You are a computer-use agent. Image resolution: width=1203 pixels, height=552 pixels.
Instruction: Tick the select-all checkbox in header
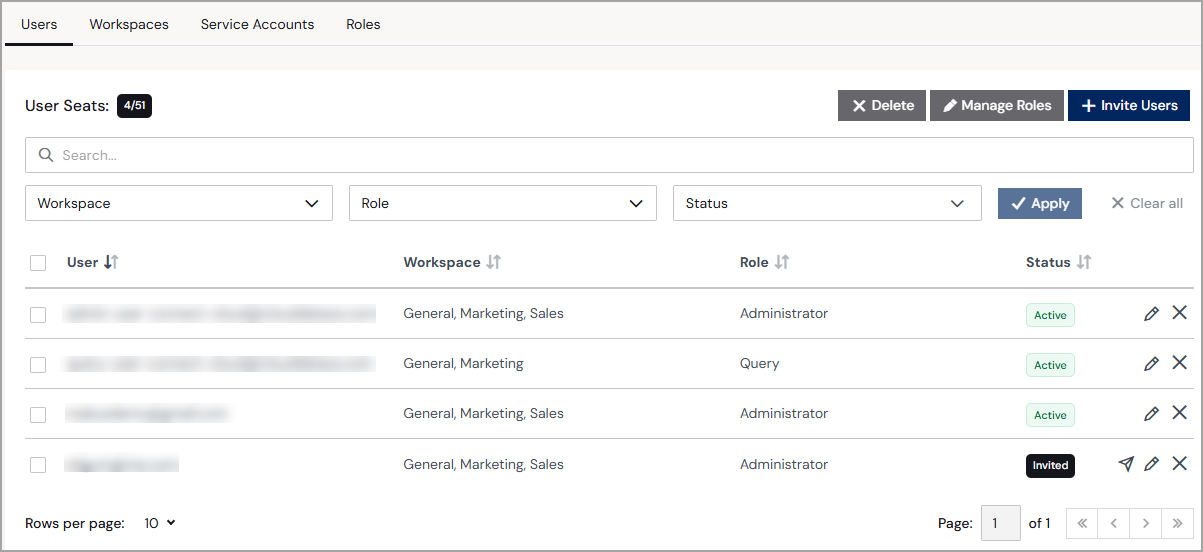pos(38,263)
